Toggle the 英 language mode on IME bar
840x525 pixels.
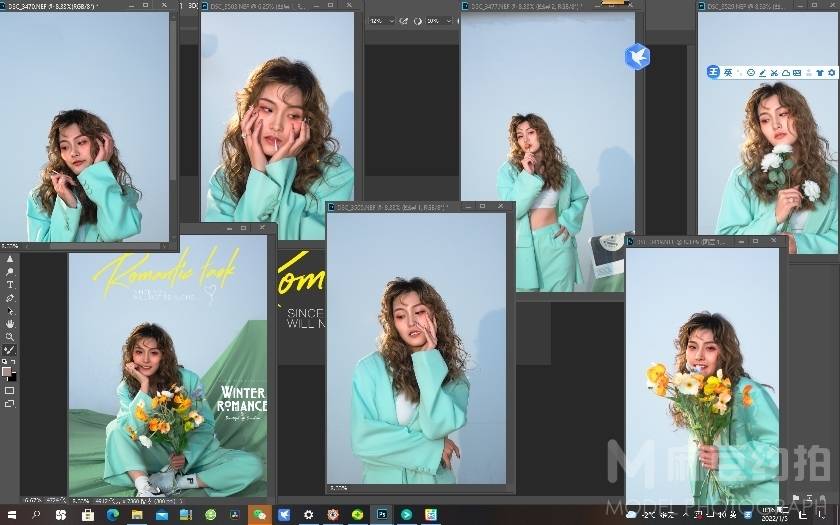coord(728,72)
